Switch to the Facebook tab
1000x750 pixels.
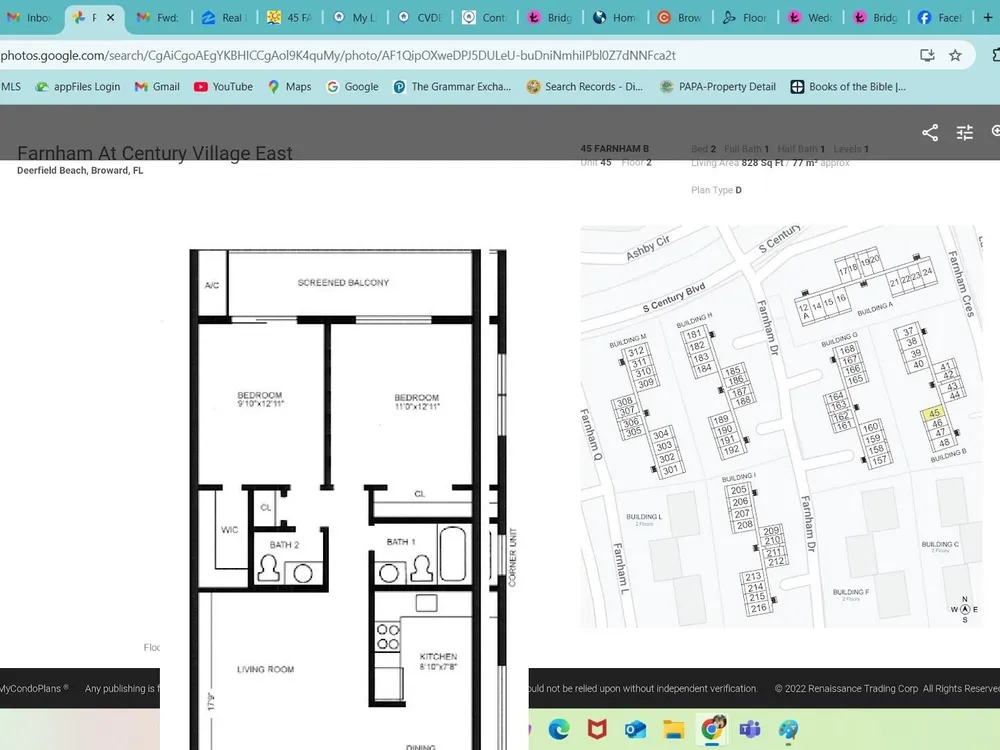pyautogui.click(x=941, y=18)
